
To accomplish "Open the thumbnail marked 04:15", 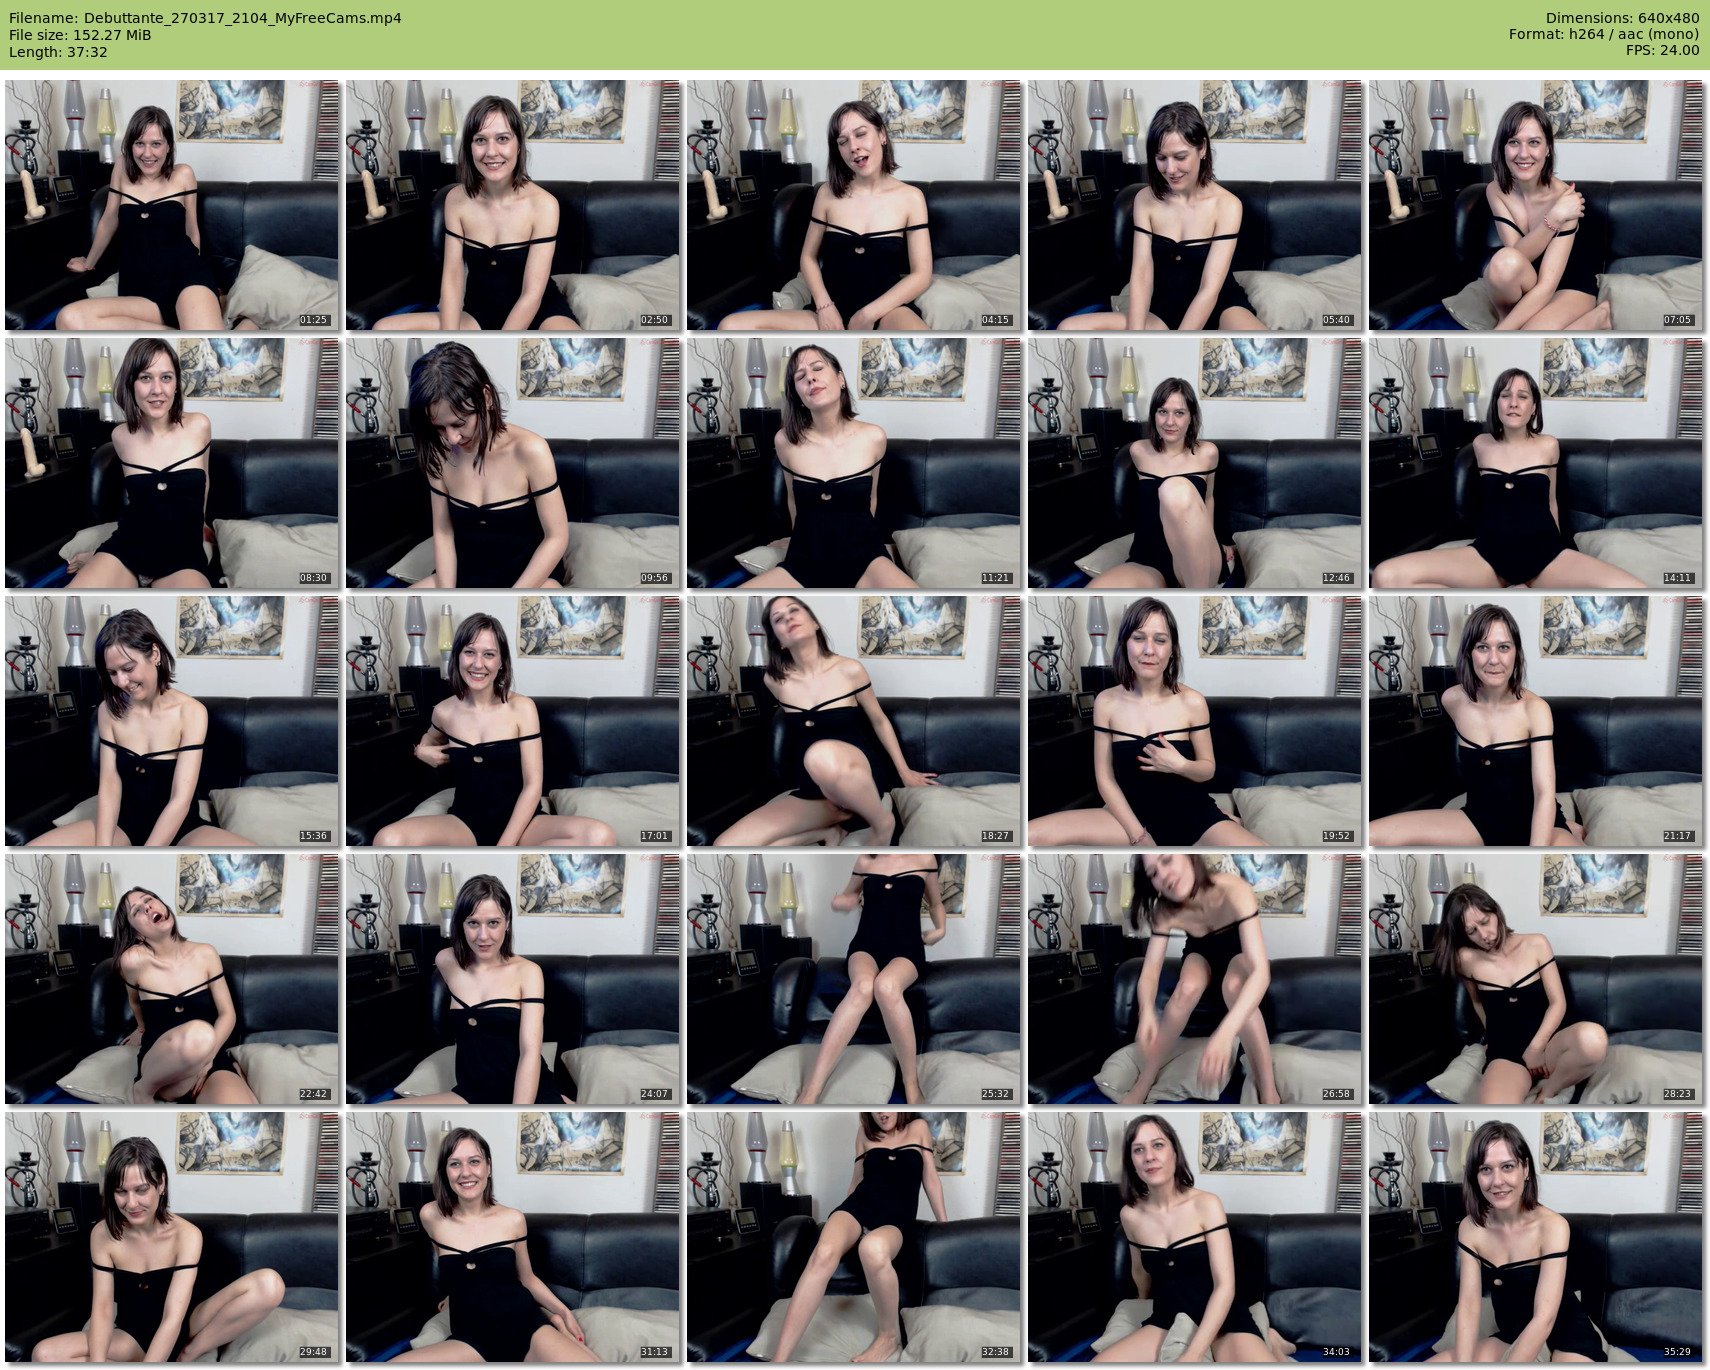I will 854,205.
